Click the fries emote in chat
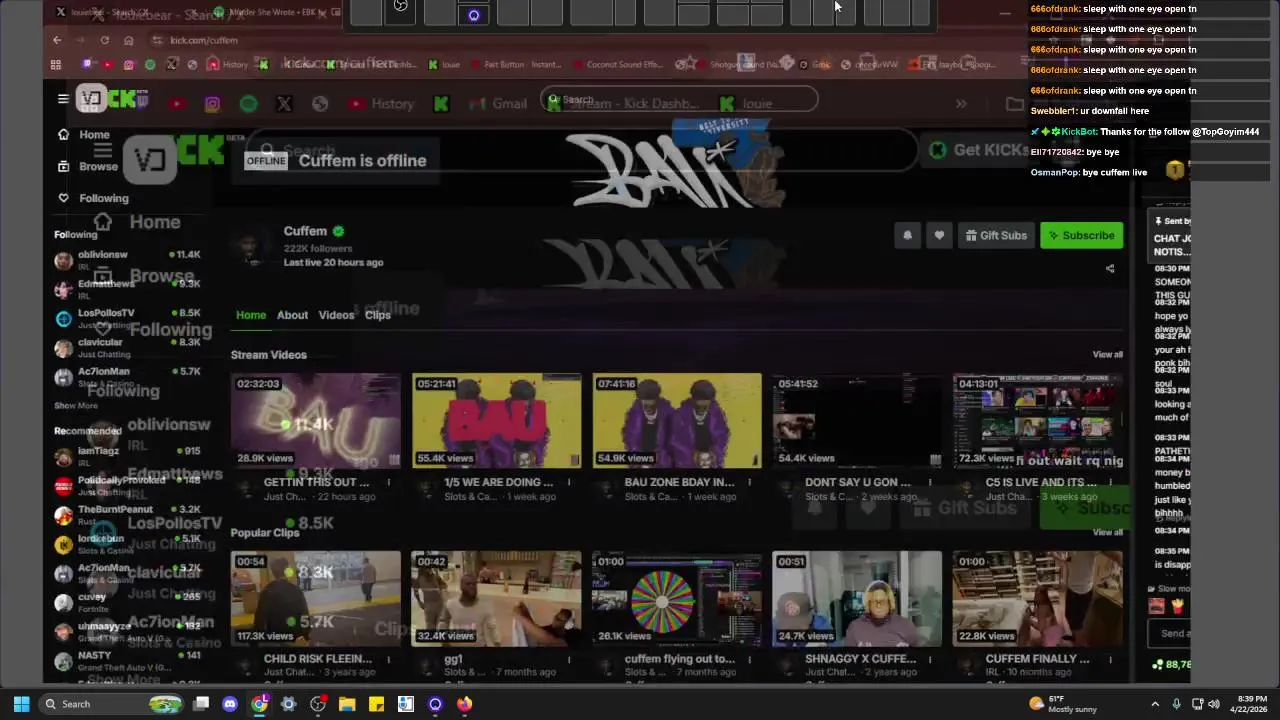 1176,606
